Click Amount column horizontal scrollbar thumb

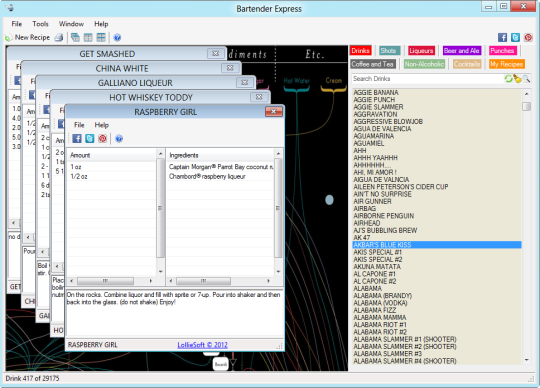click(x=105, y=281)
